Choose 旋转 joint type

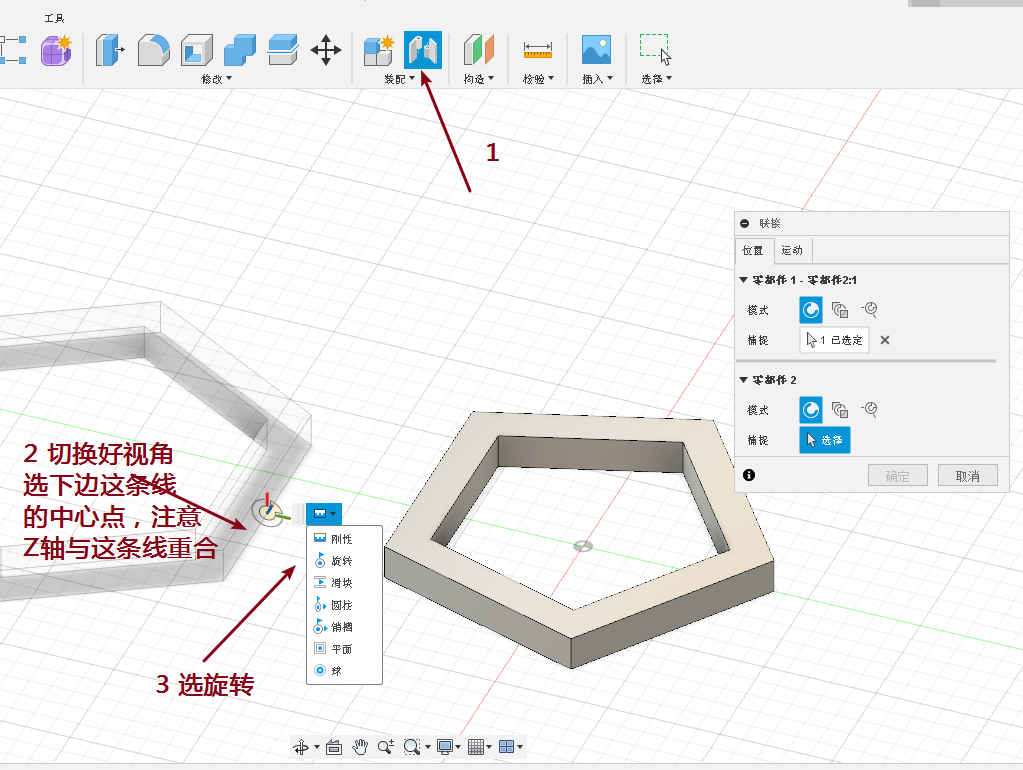click(x=344, y=561)
